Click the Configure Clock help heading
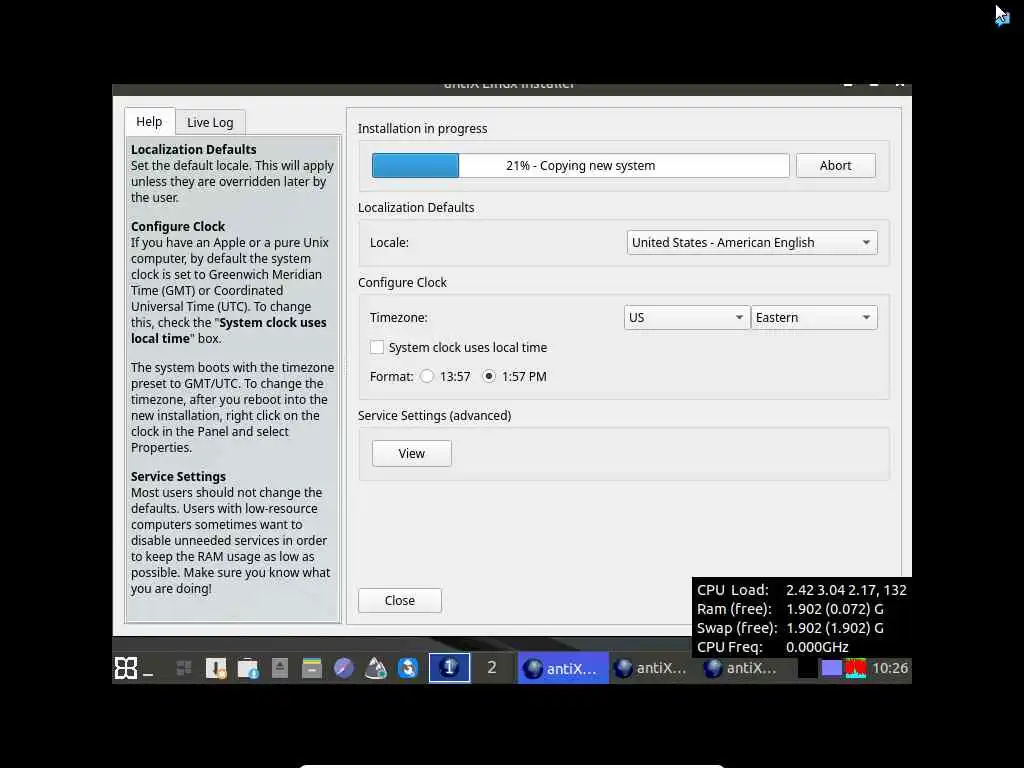 click(x=178, y=227)
